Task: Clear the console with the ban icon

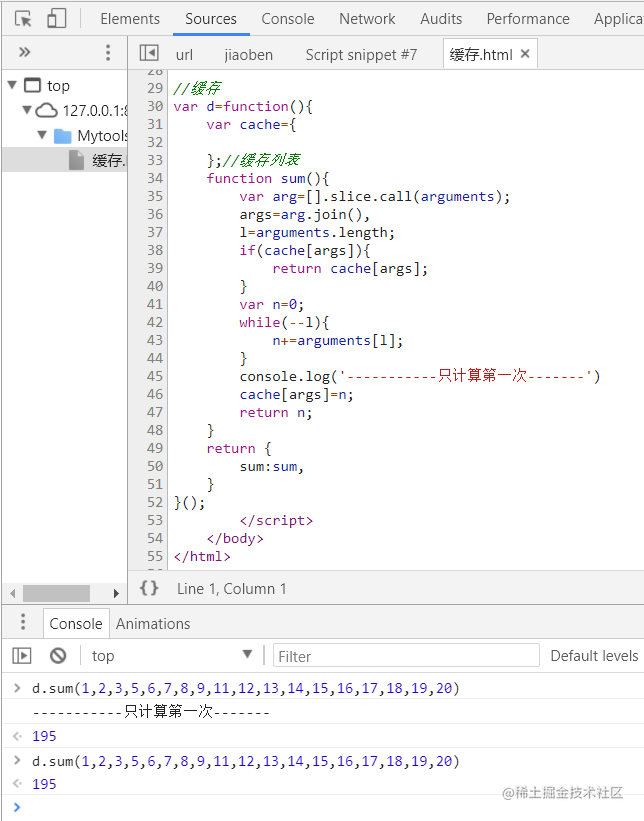Action: (58, 656)
